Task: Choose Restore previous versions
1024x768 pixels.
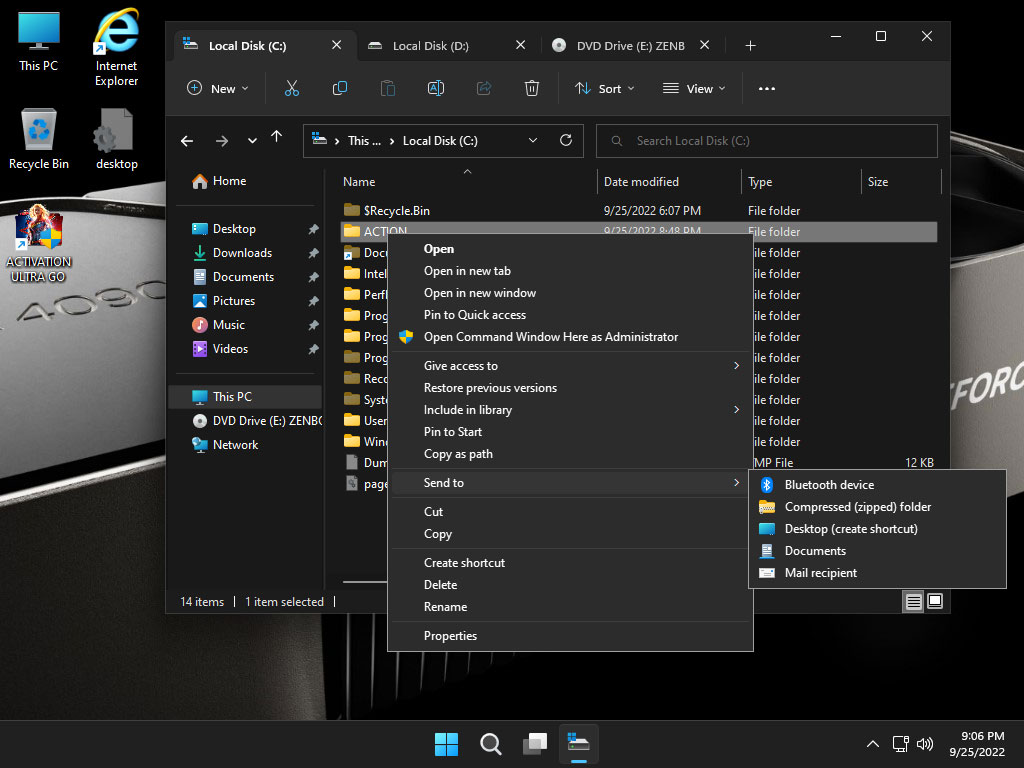Action: [571, 388]
